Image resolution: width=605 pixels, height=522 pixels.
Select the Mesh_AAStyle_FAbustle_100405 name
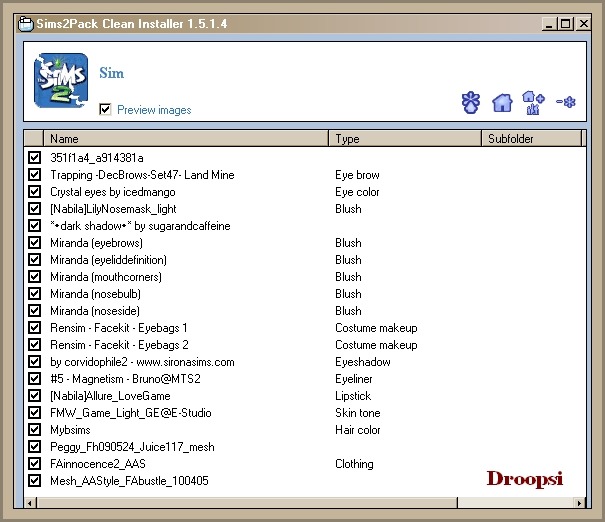click(x=129, y=481)
